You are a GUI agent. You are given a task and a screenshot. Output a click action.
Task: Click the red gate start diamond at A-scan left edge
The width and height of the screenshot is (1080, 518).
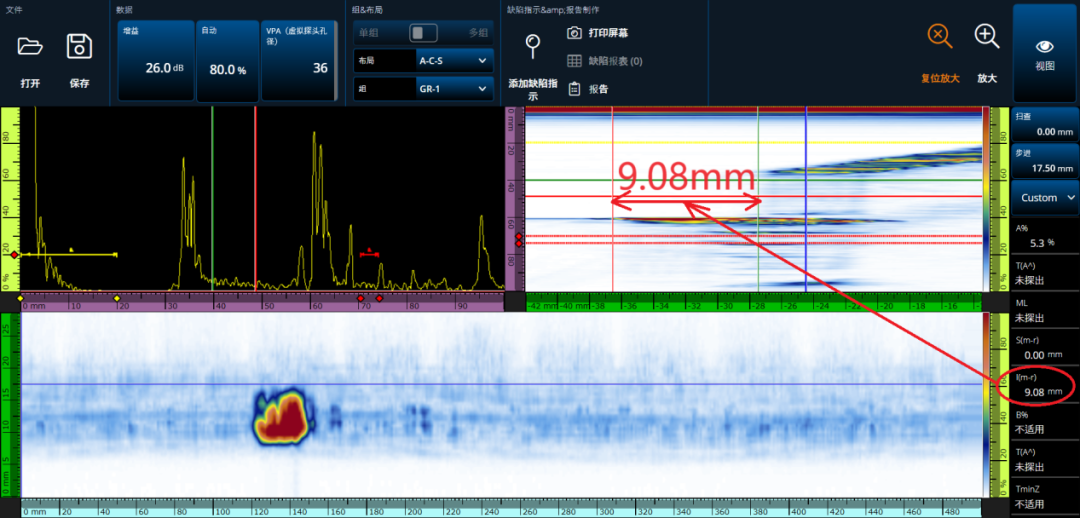[14, 255]
